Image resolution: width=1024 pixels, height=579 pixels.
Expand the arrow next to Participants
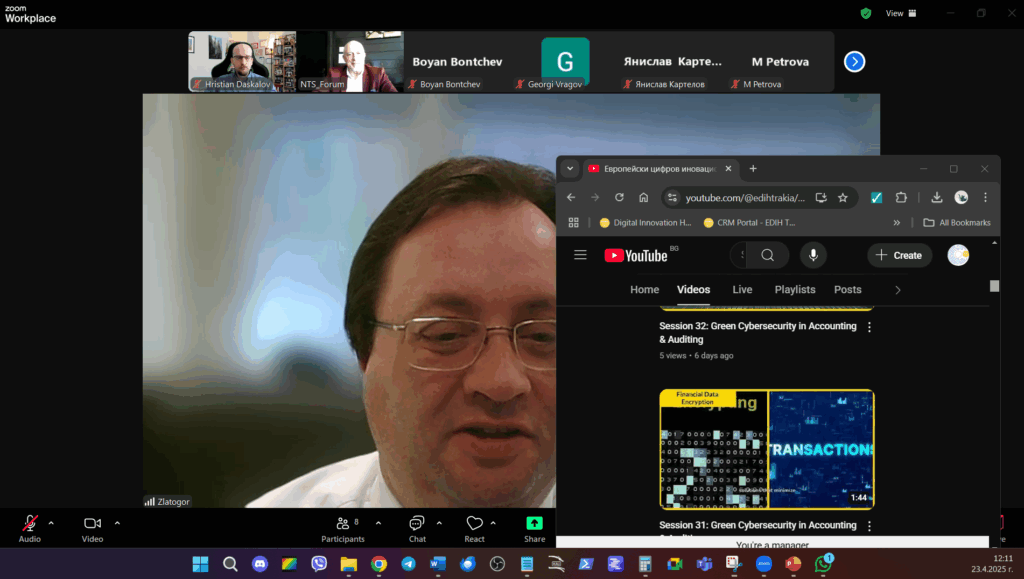pyautogui.click(x=378, y=523)
